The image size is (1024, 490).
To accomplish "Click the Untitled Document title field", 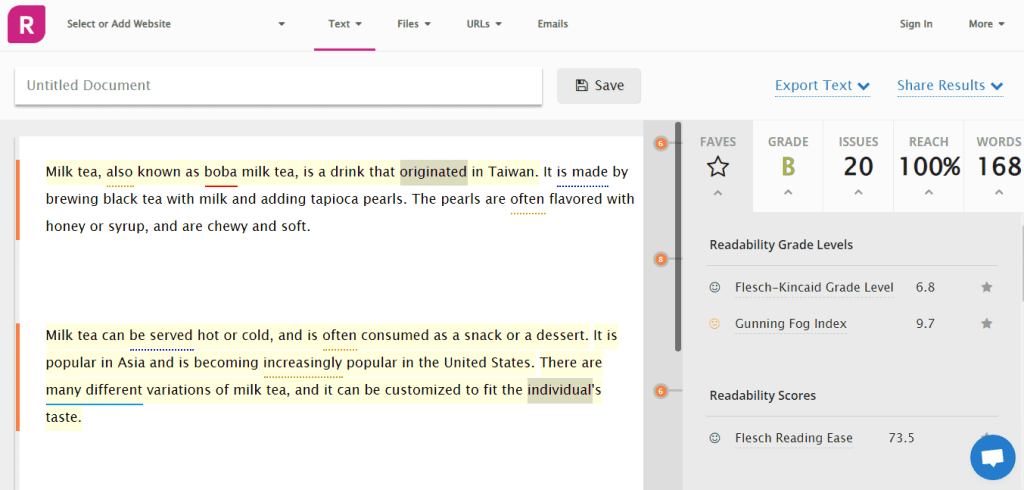I will (x=278, y=86).
